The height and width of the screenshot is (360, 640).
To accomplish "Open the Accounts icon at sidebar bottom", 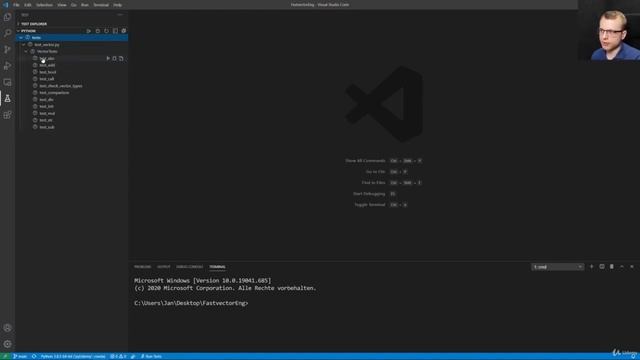I will pos(7,328).
